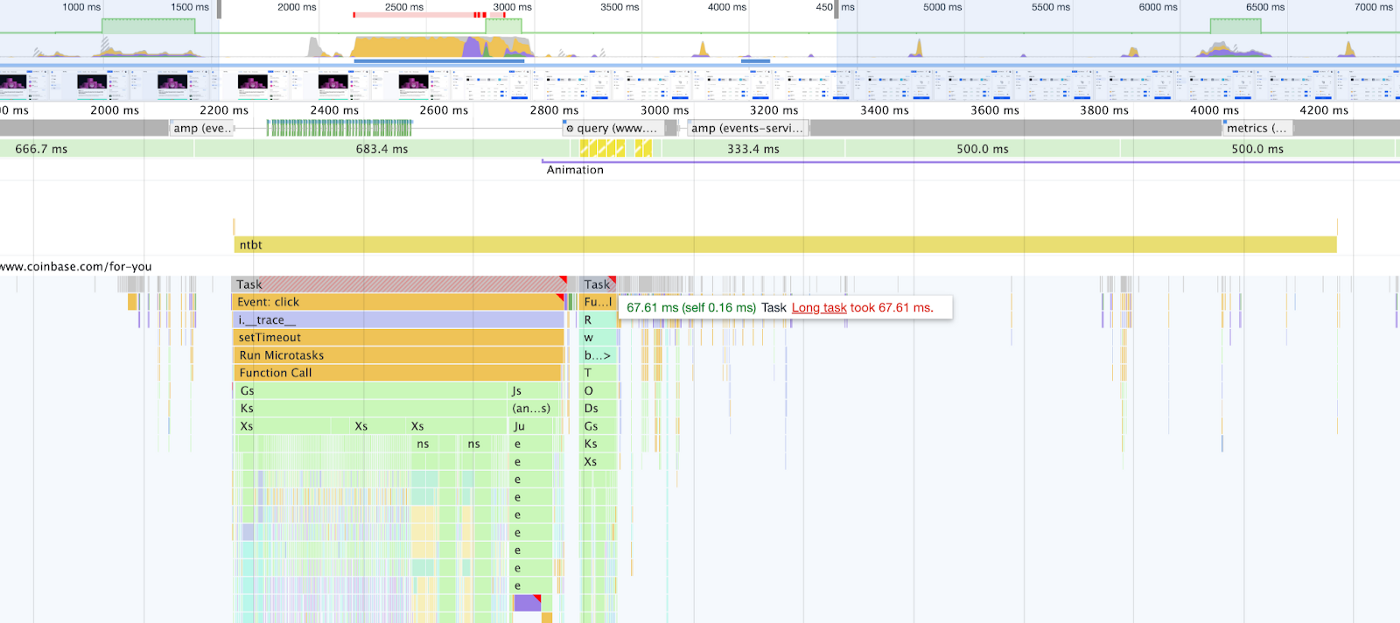Select the w function entry
Screen dimensions: 1400x623
coord(598,338)
